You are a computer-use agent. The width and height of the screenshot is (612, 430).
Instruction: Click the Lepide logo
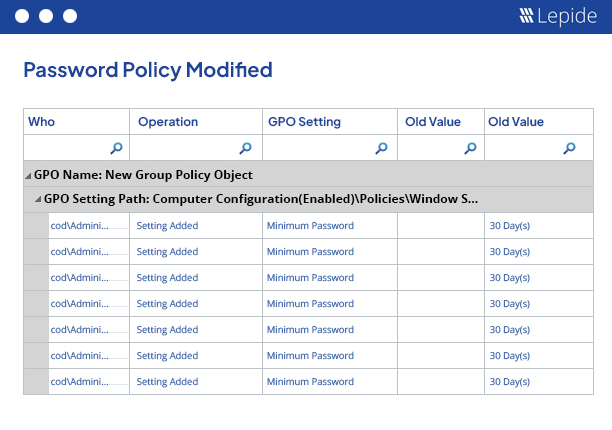point(558,16)
